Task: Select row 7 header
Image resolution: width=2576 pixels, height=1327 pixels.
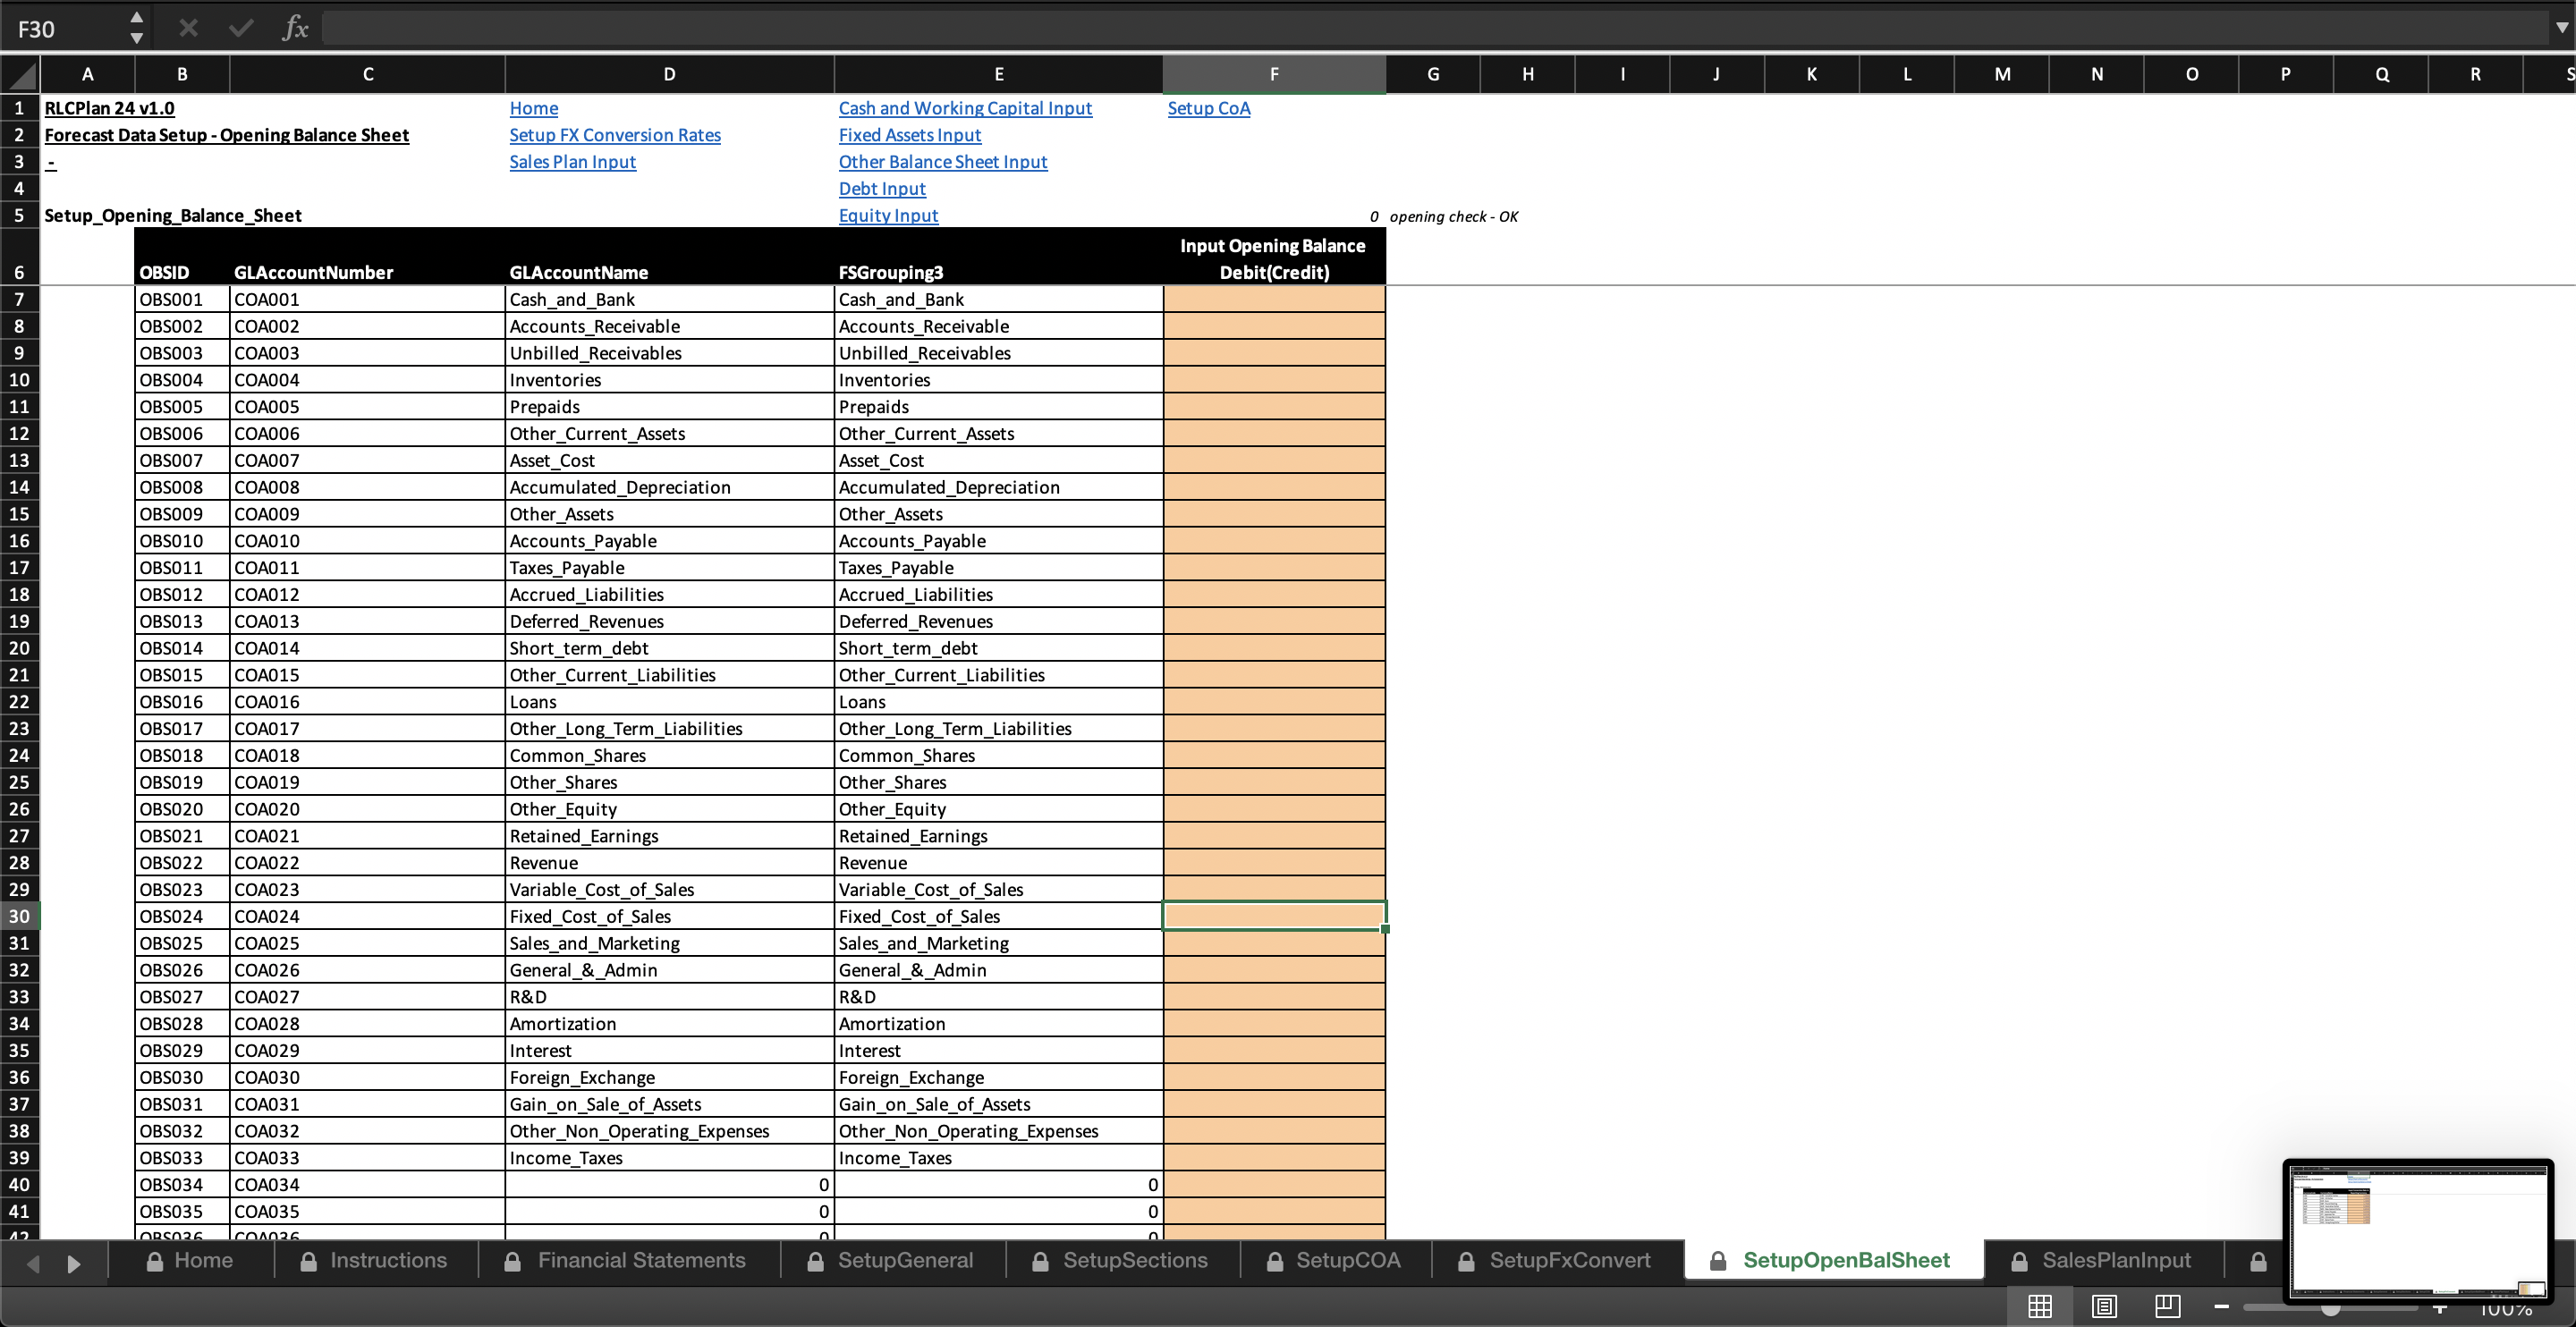Action: coord(19,299)
